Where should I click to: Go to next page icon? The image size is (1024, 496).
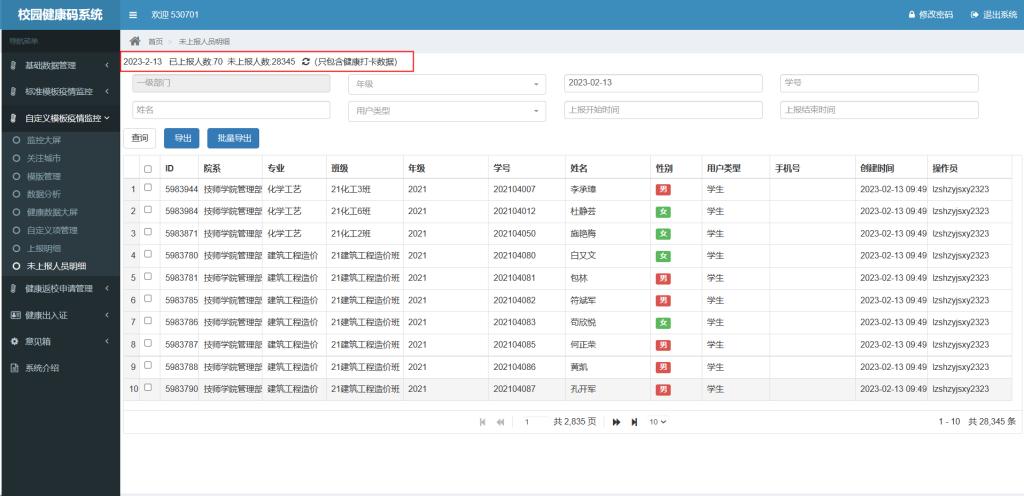coord(616,422)
